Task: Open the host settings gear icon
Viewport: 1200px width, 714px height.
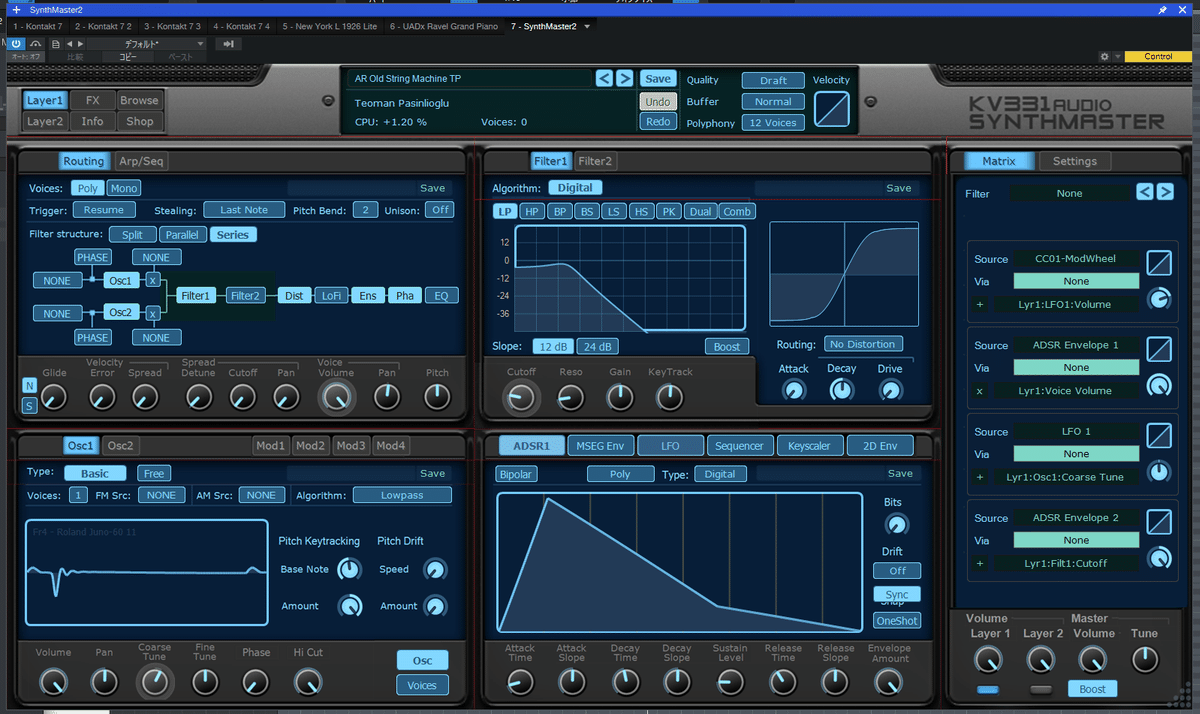Action: coord(1104,57)
